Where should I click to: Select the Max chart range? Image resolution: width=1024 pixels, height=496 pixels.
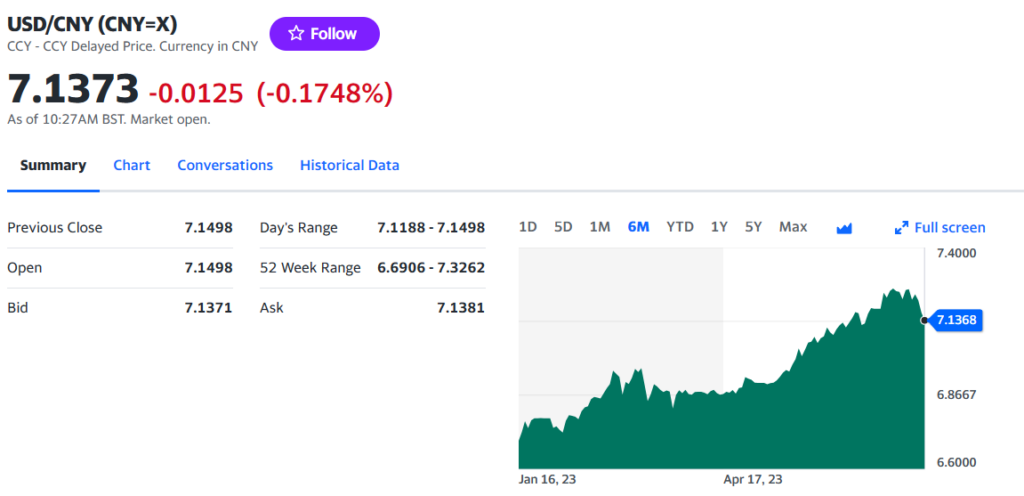tap(793, 227)
